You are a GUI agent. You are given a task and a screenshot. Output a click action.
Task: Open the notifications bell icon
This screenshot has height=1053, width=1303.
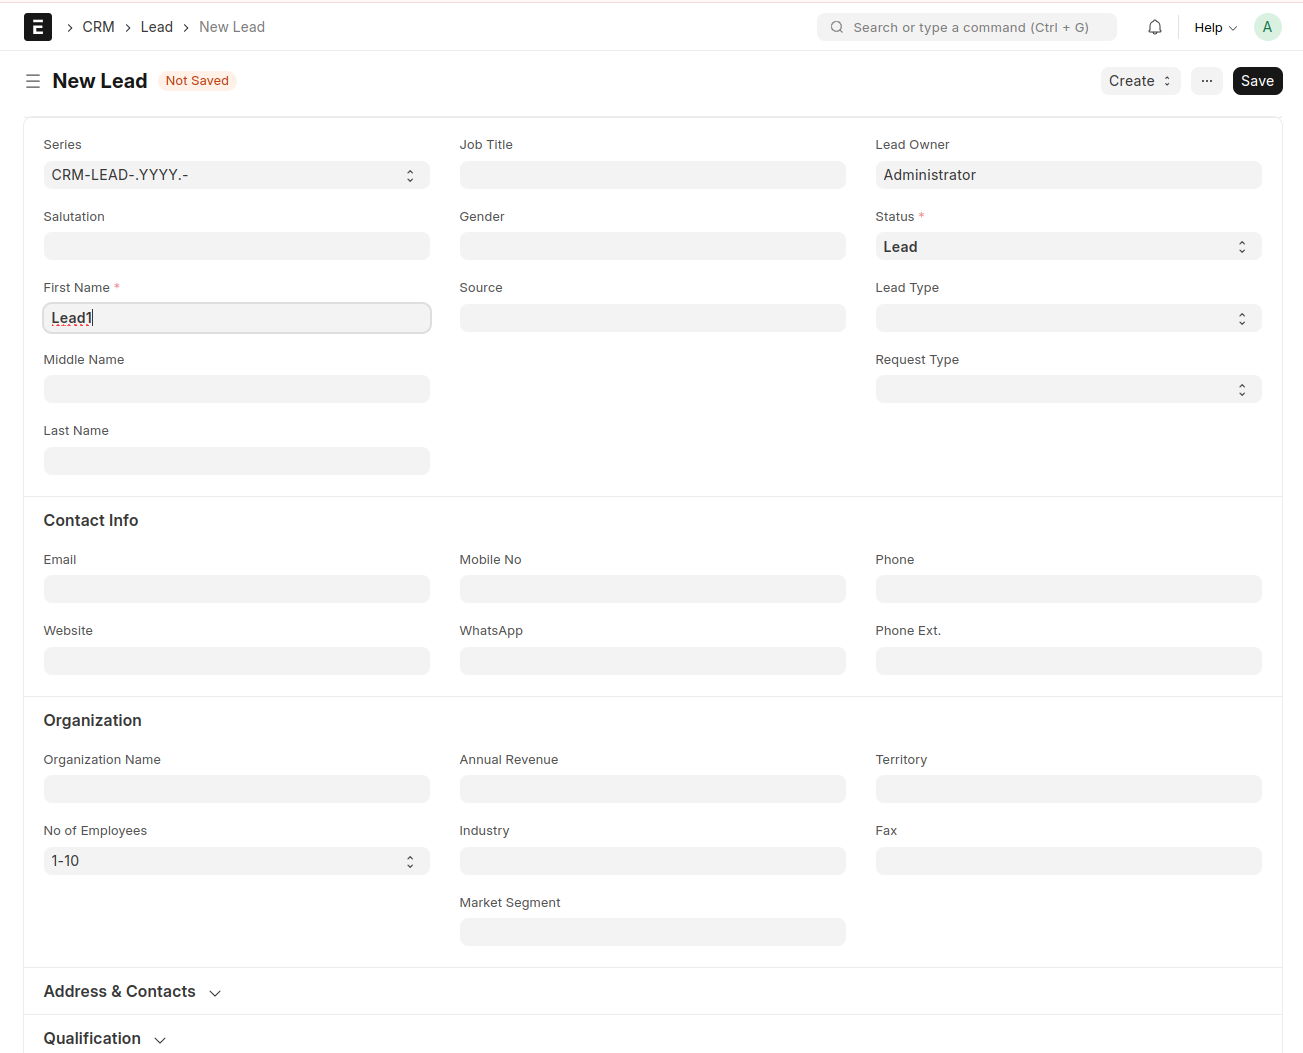1154,27
